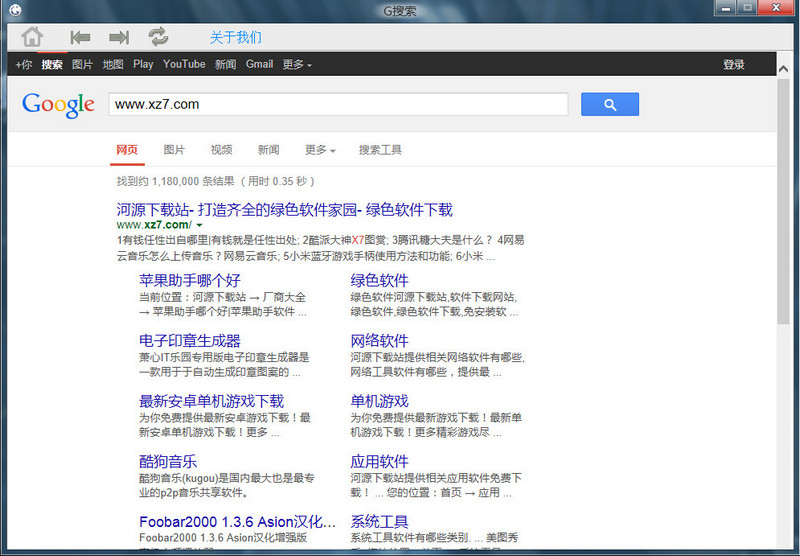Expand green arrow beside www.xz7.com/ URL
Image resolution: width=800 pixels, height=556 pixels.
pos(199,225)
